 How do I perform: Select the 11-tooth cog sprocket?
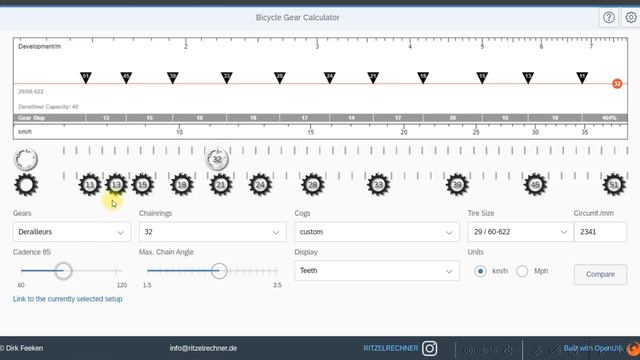tap(90, 185)
